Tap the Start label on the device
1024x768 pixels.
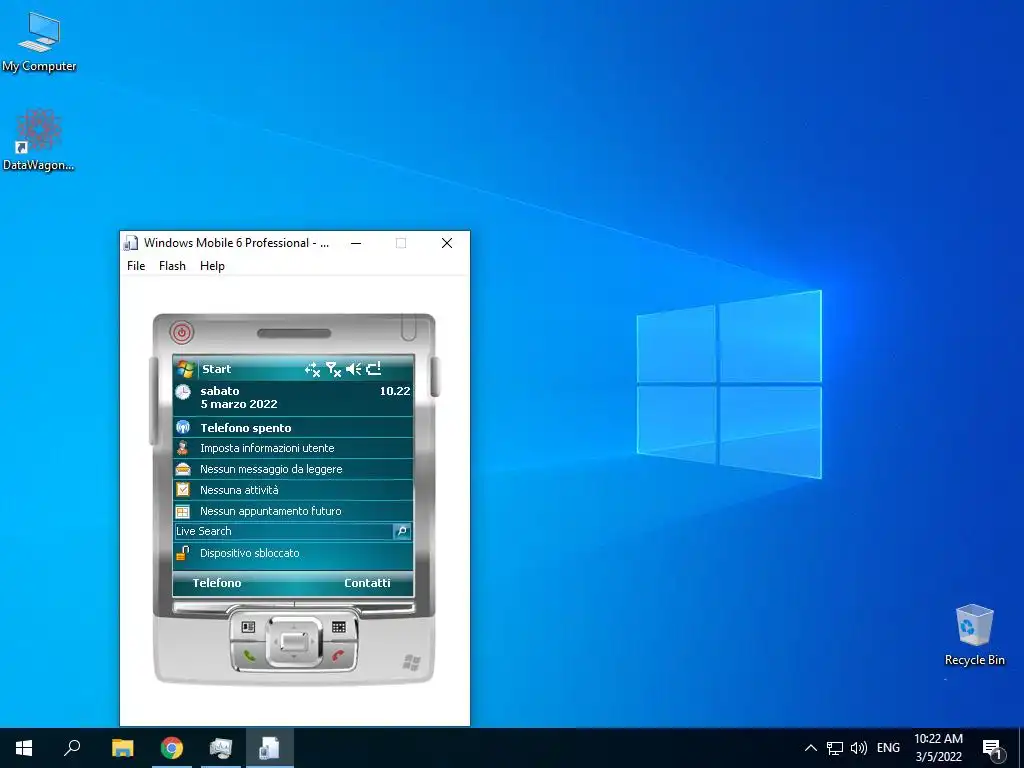click(216, 369)
